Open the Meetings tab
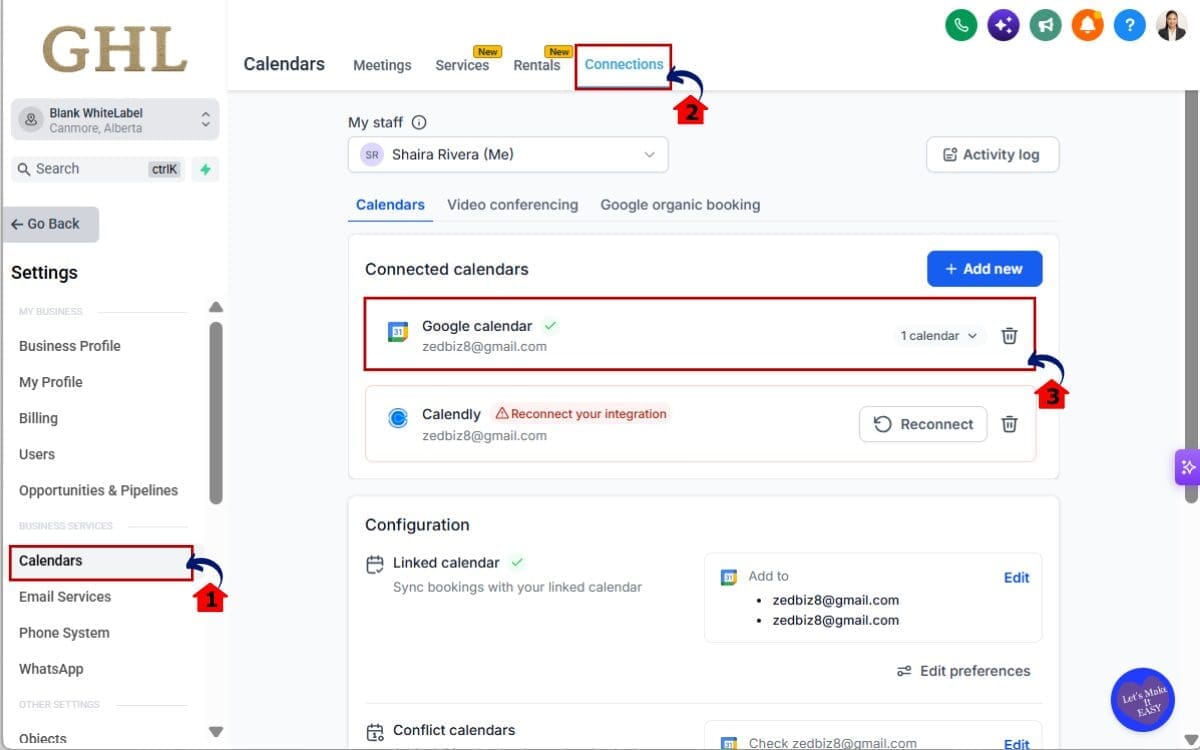1200x750 pixels. point(382,65)
